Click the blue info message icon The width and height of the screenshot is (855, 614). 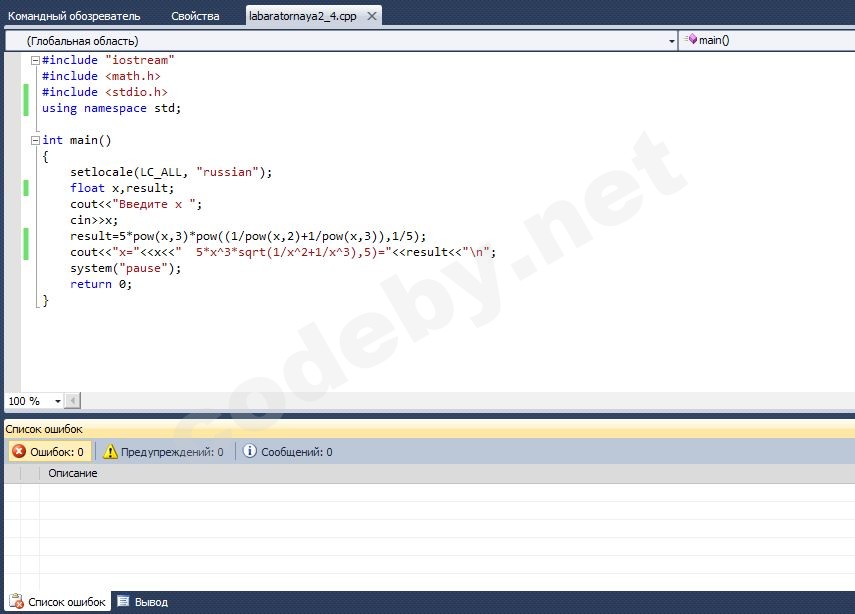[249, 451]
